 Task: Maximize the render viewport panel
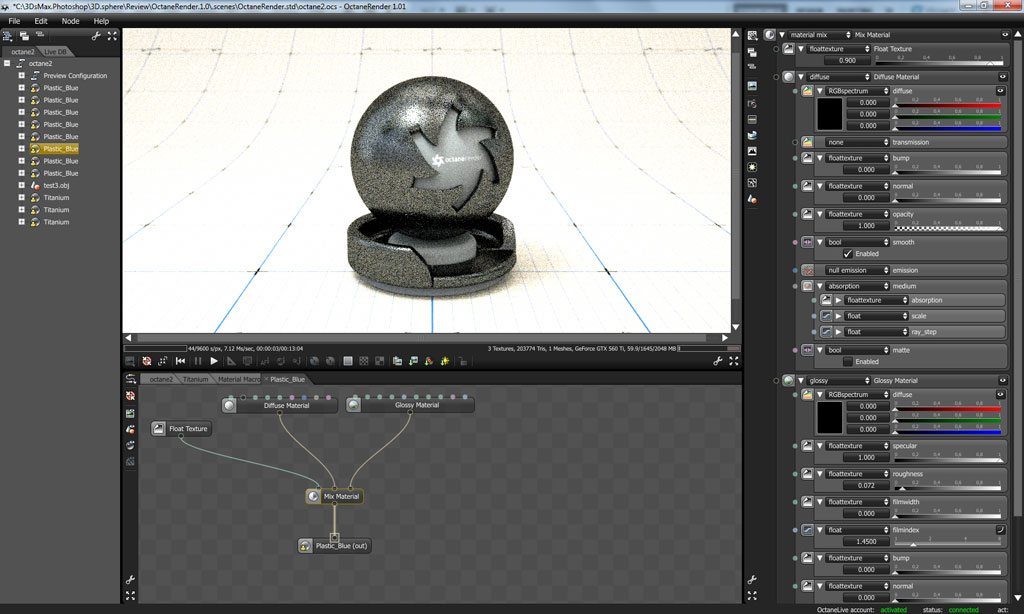(733, 361)
